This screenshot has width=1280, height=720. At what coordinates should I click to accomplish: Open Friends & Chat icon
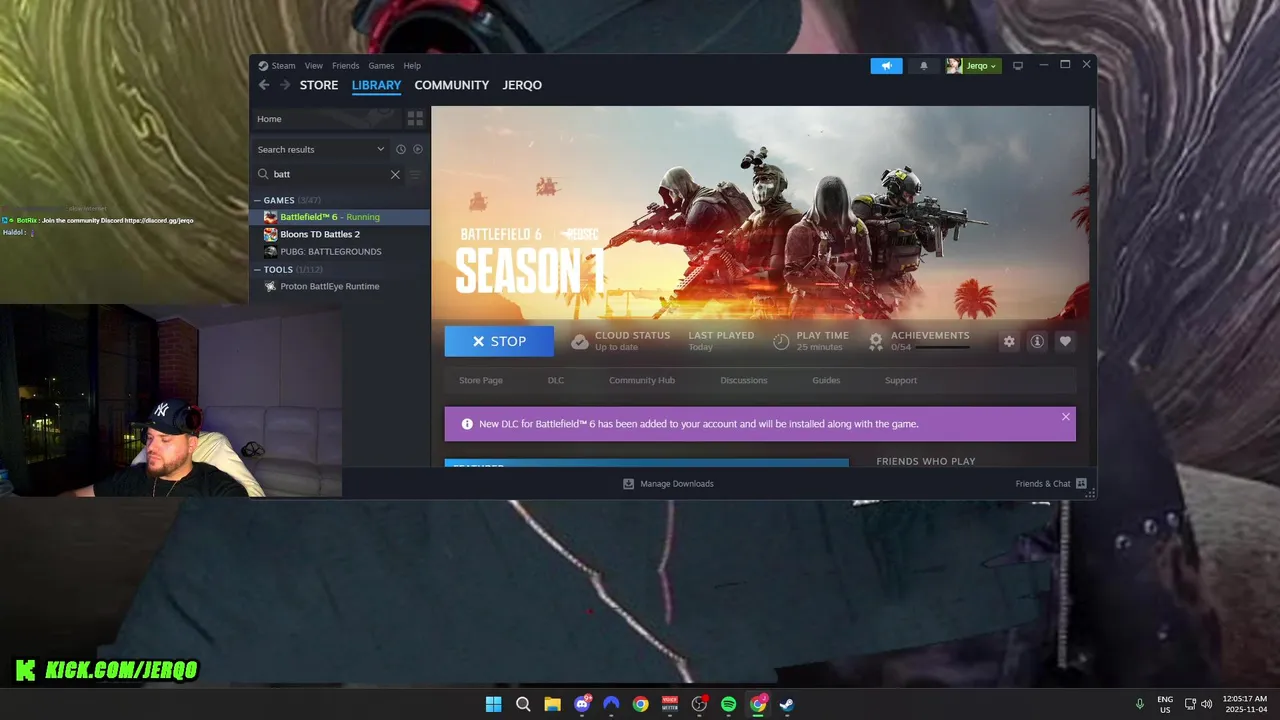point(1081,484)
